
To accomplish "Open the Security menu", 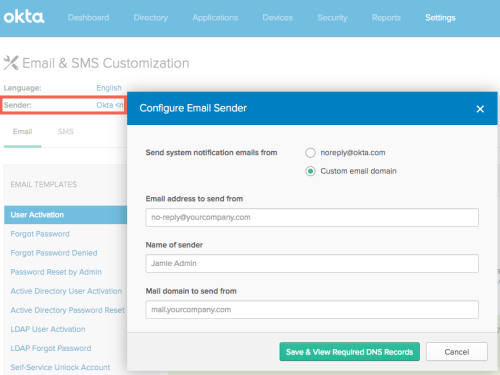I will (332, 18).
